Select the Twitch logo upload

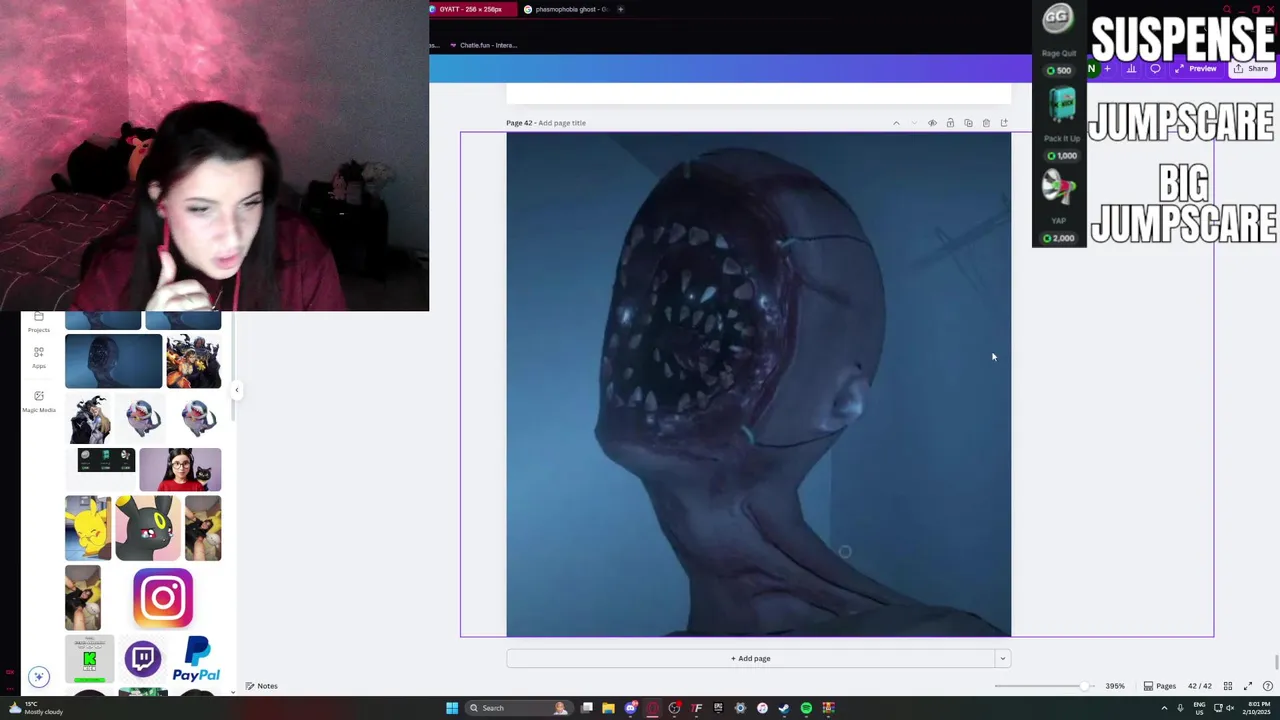point(143,659)
